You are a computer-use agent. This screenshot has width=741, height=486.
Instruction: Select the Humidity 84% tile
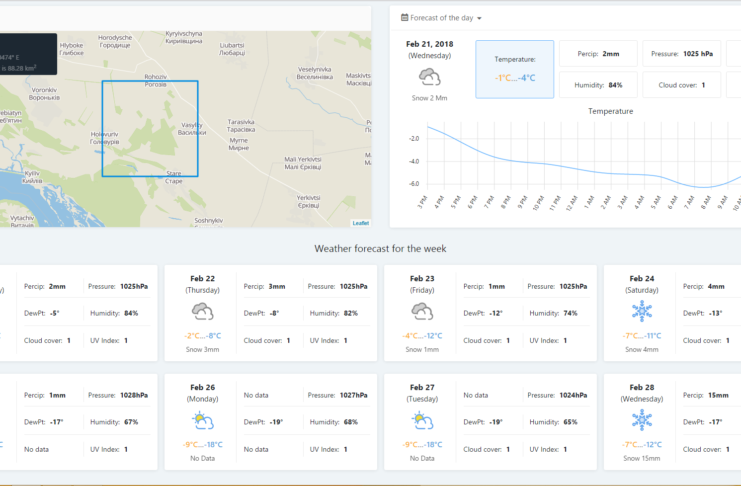tap(598, 85)
